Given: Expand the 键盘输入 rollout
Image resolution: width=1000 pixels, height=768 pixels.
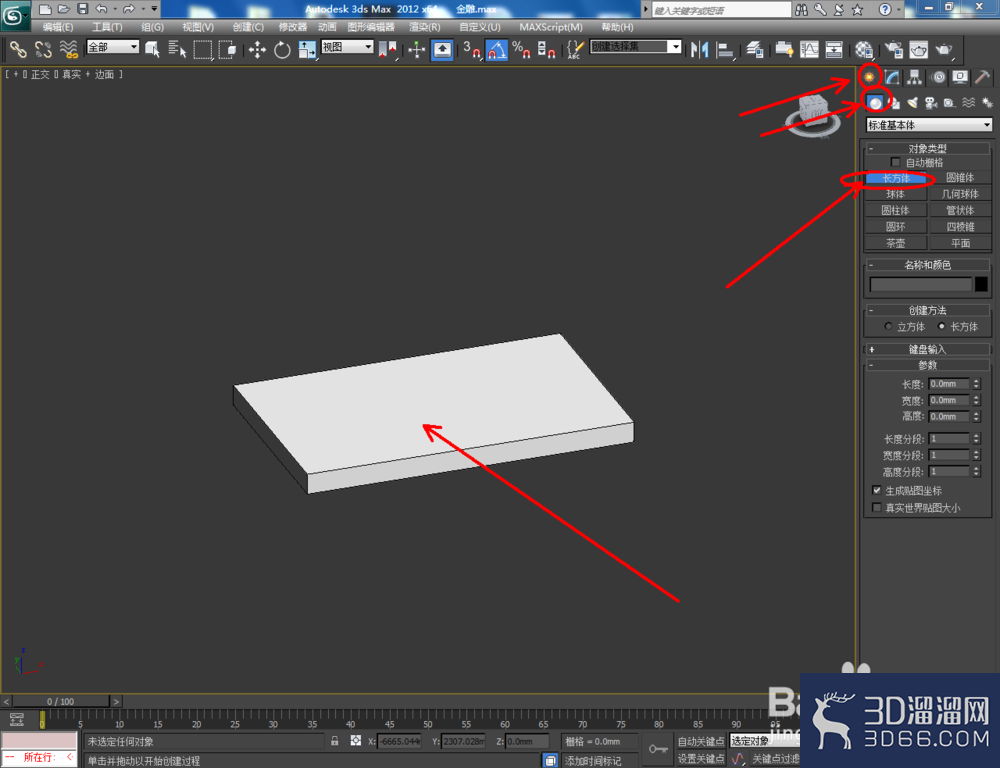Looking at the screenshot, I should [x=927, y=349].
